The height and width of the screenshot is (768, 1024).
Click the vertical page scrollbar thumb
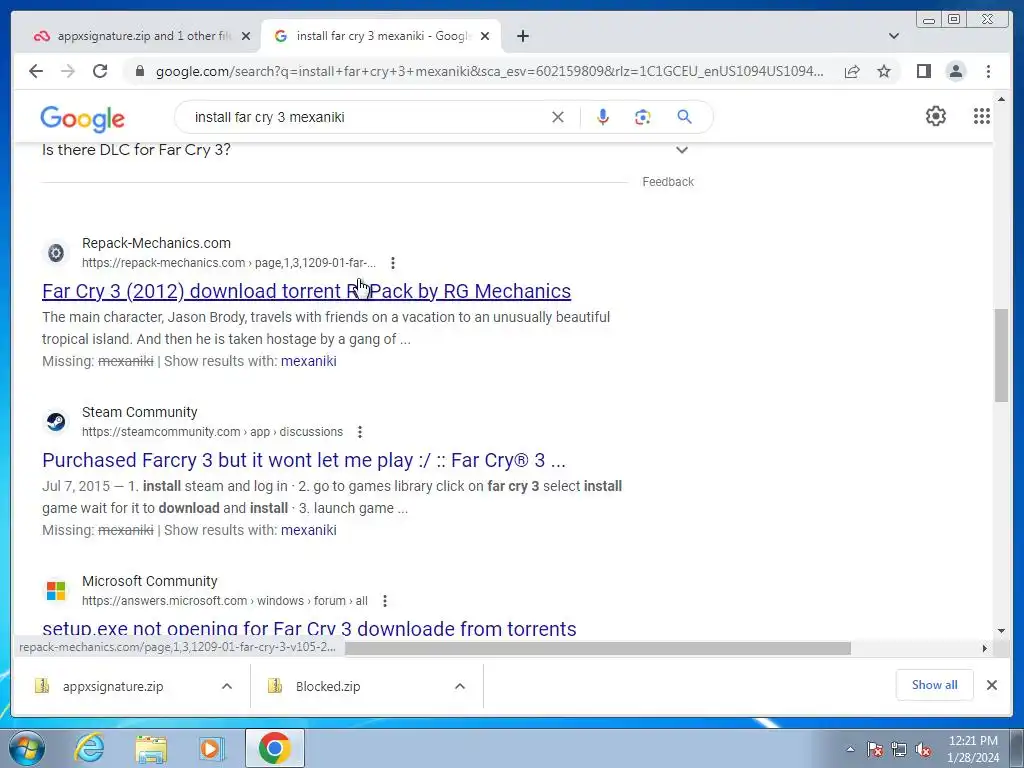[1001, 356]
